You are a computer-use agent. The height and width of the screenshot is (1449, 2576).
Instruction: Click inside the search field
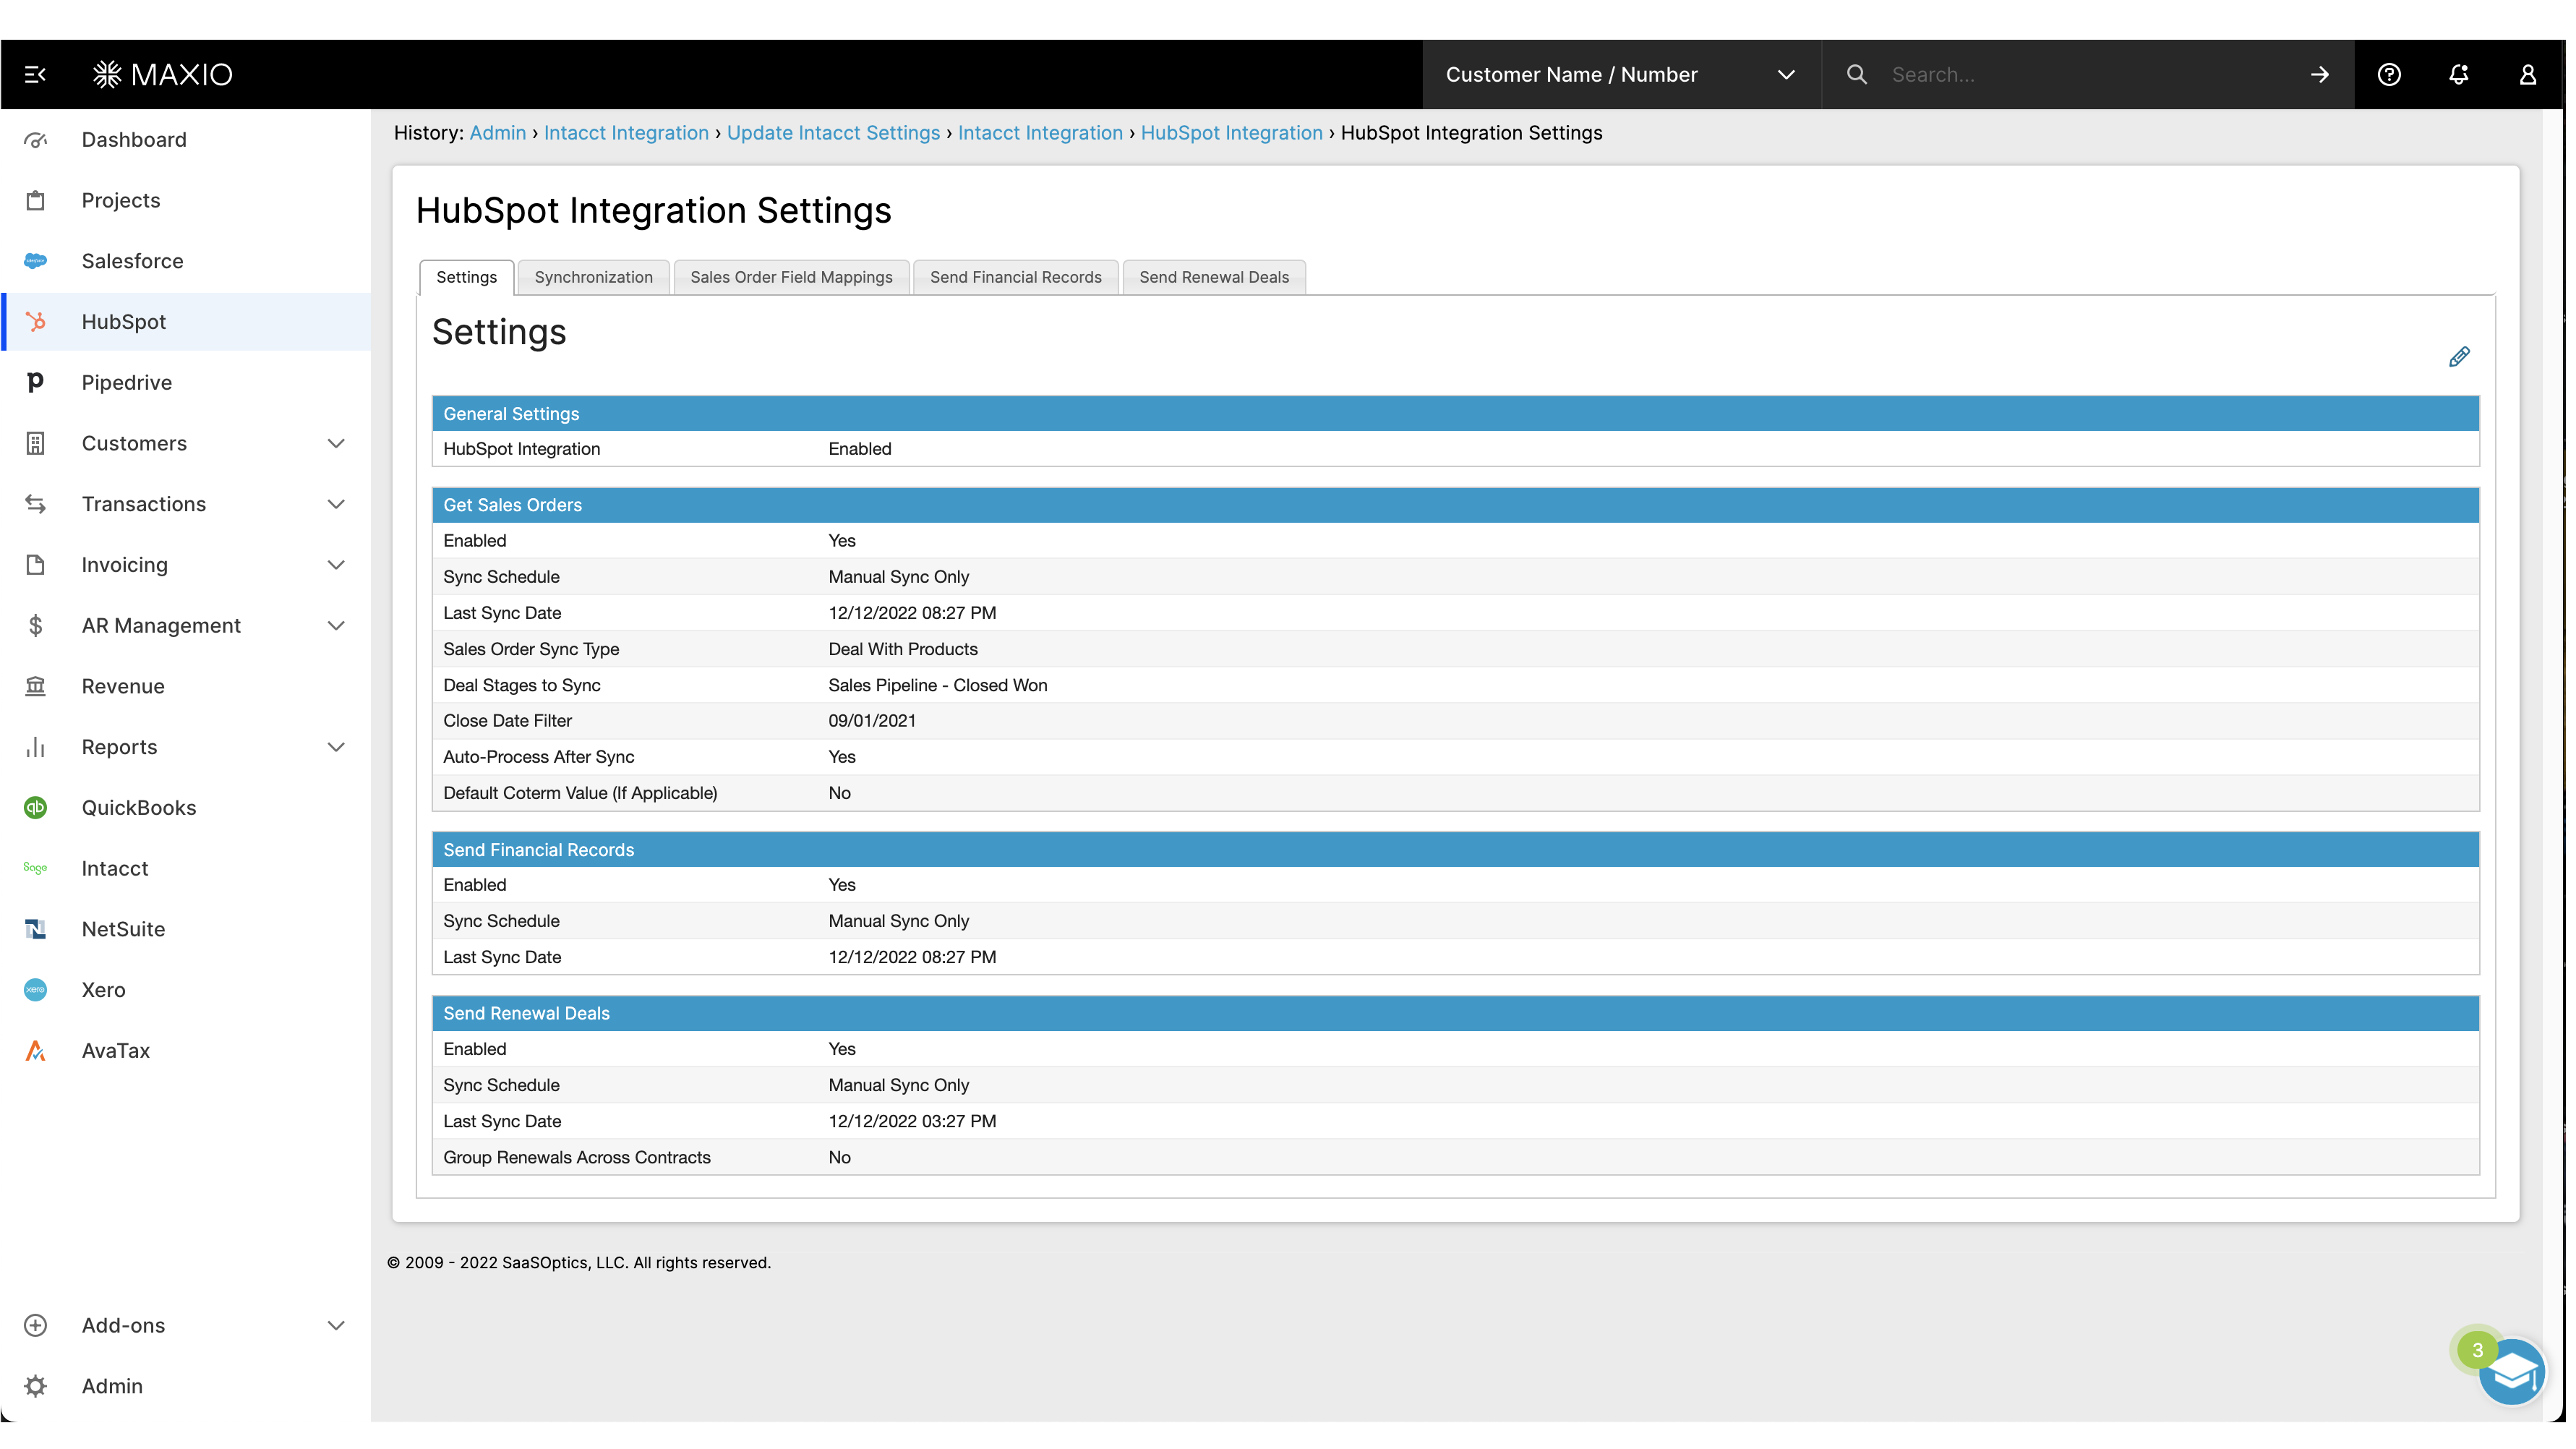tap(2050, 74)
